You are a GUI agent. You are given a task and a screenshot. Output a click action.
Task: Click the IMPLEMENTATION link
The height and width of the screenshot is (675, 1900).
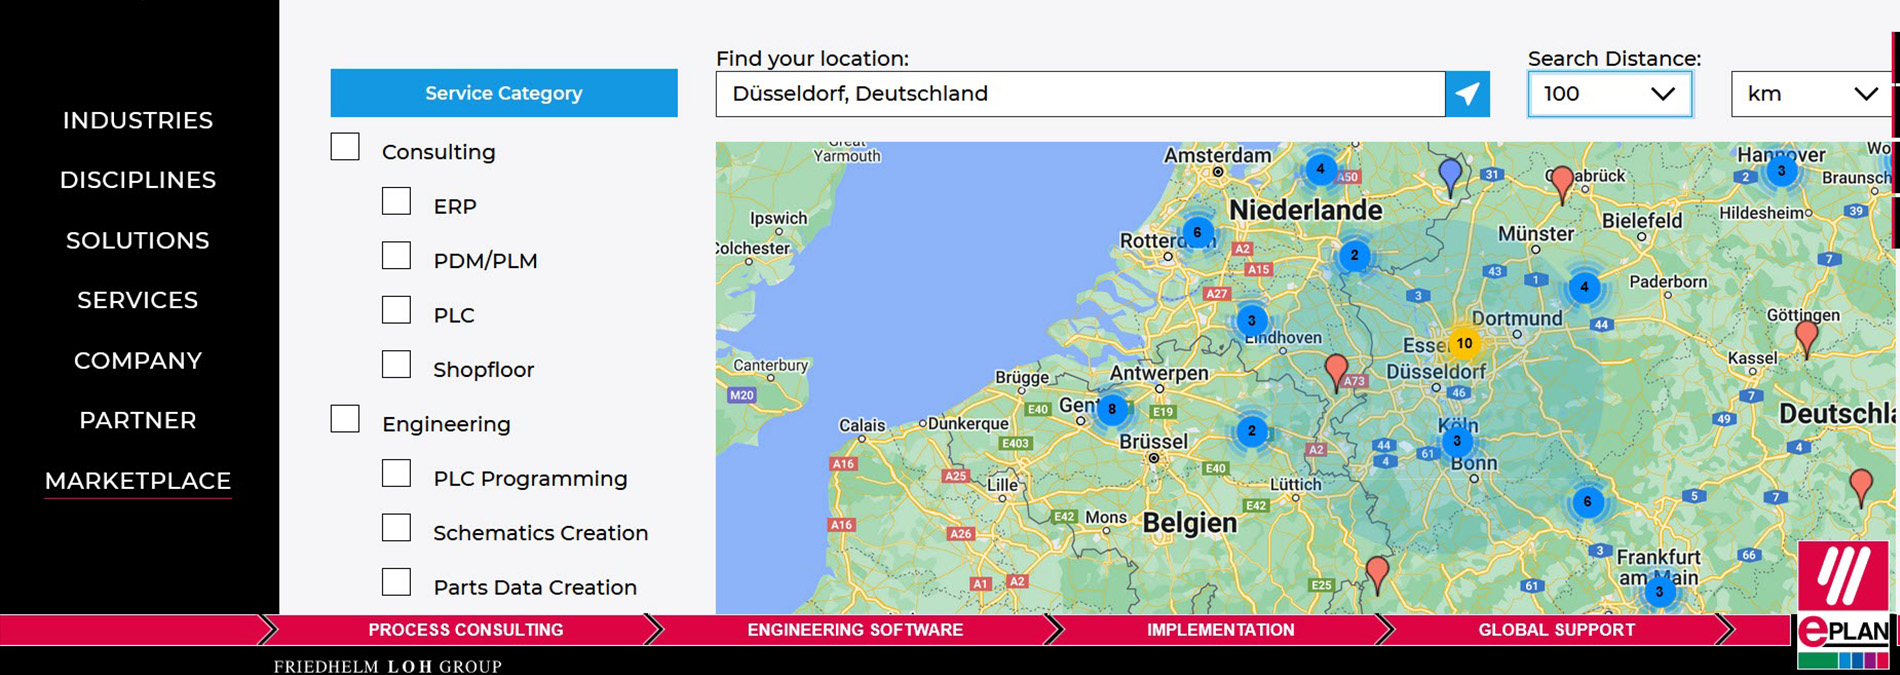pos(1220,630)
